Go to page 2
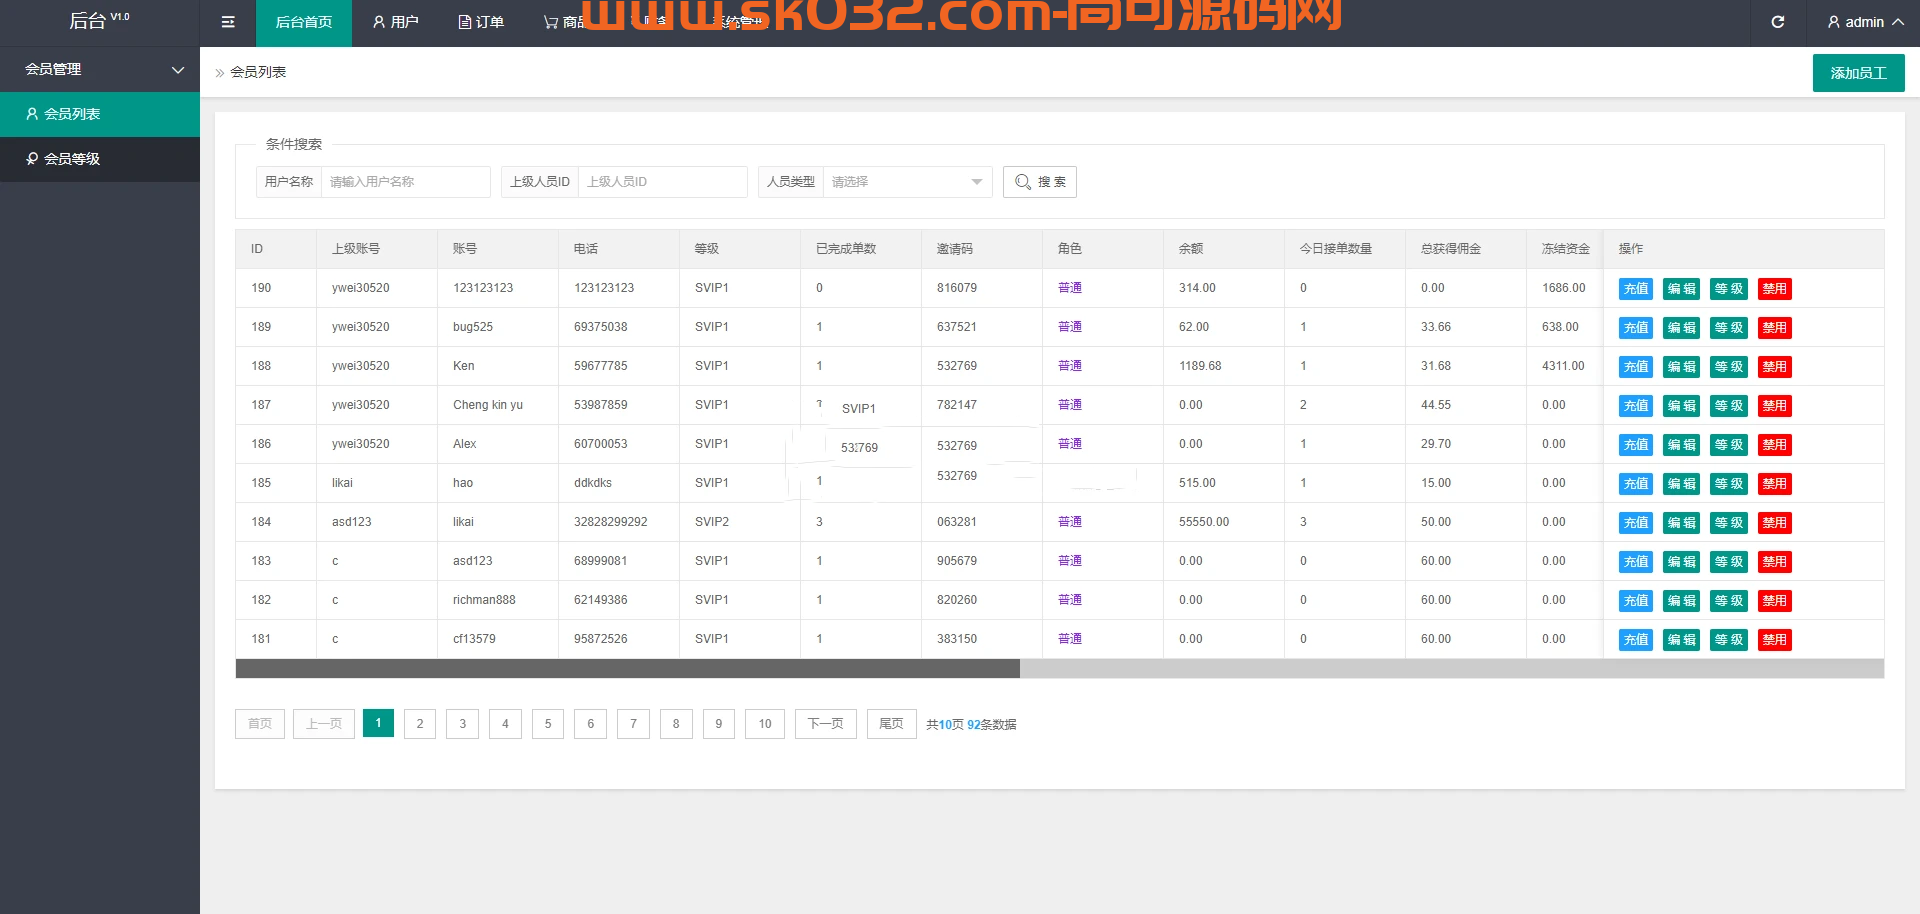1920x914 pixels. click(420, 724)
